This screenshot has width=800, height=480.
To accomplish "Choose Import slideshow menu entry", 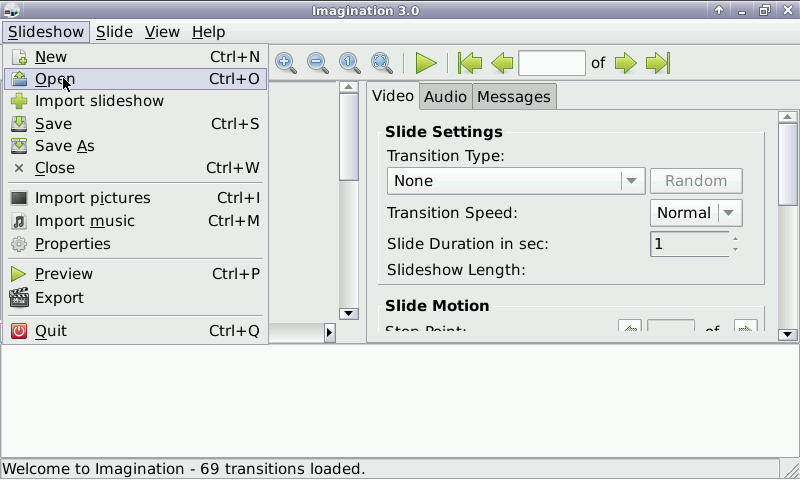I will point(135,101).
